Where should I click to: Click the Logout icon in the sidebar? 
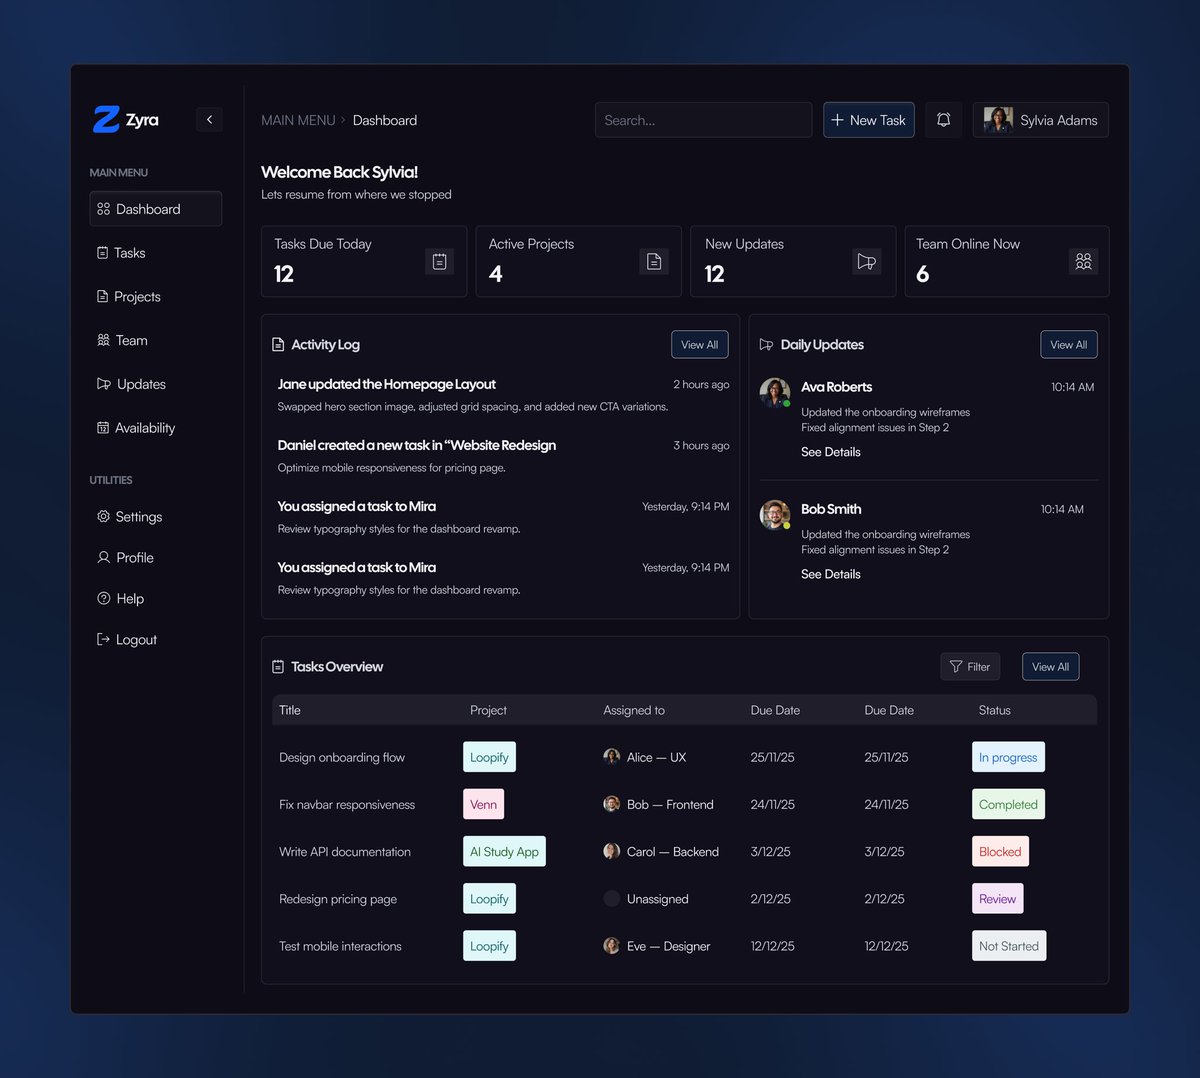click(x=103, y=639)
